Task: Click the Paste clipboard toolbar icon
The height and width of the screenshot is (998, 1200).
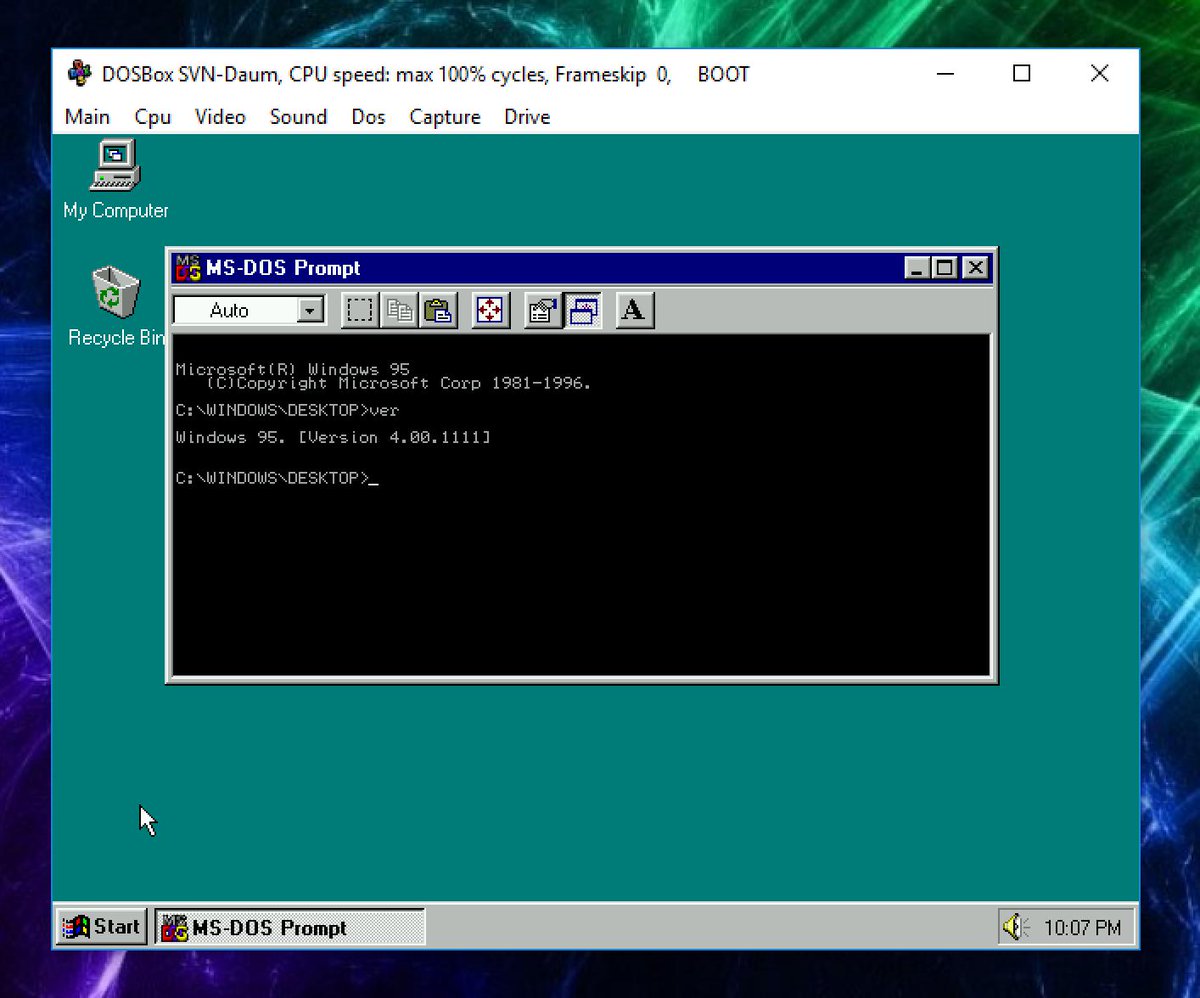Action: tap(439, 311)
